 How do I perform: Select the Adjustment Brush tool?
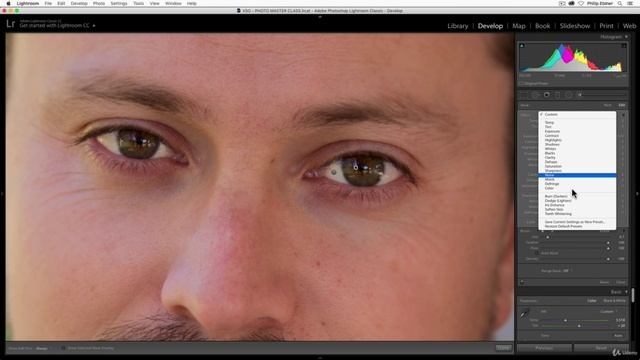point(579,95)
